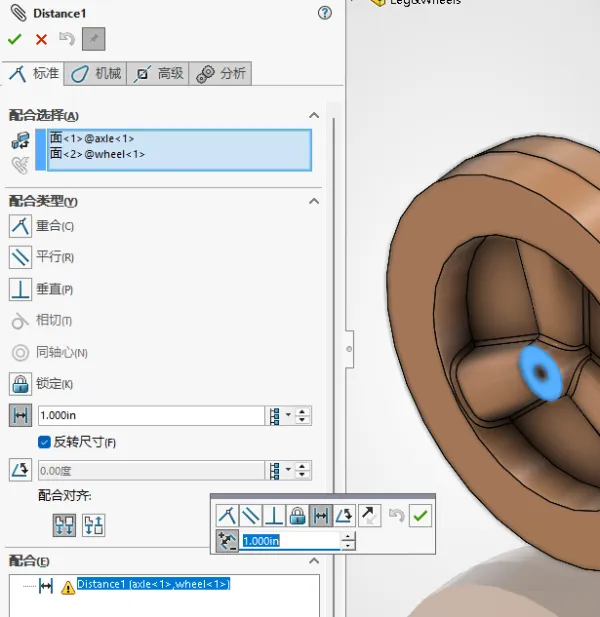The width and height of the screenshot is (600, 617).
Task: Choose the 平行 parallel mate
Action: tap(20, 257)
